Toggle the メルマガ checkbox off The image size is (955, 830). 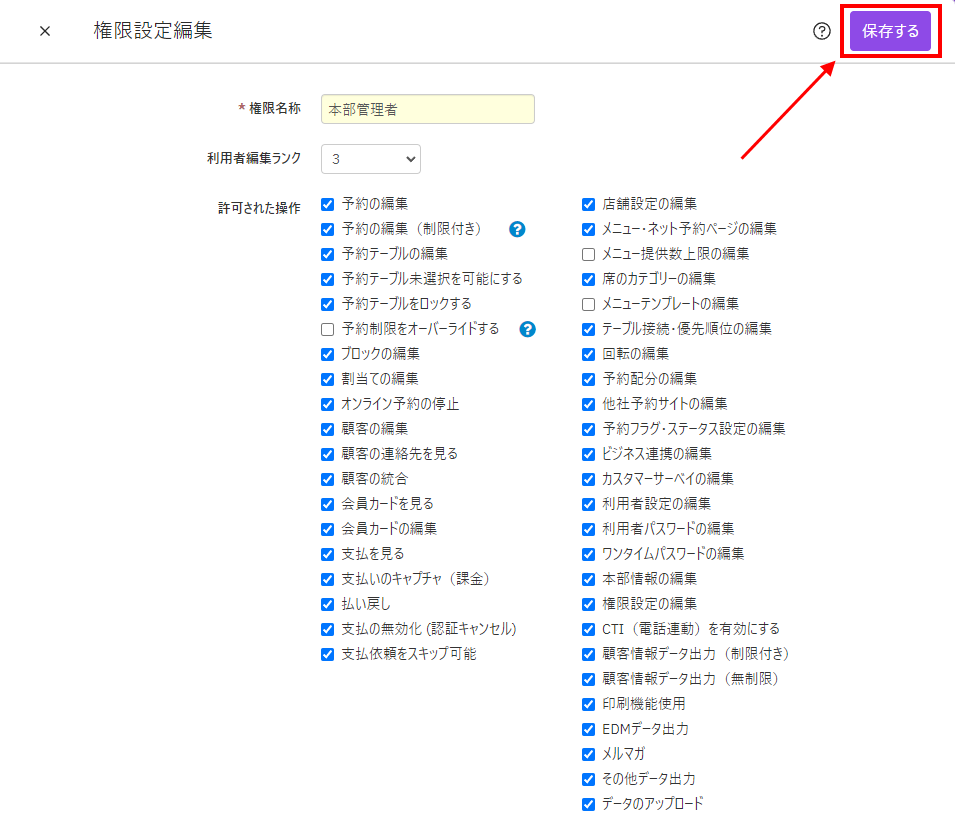point(588,754)
